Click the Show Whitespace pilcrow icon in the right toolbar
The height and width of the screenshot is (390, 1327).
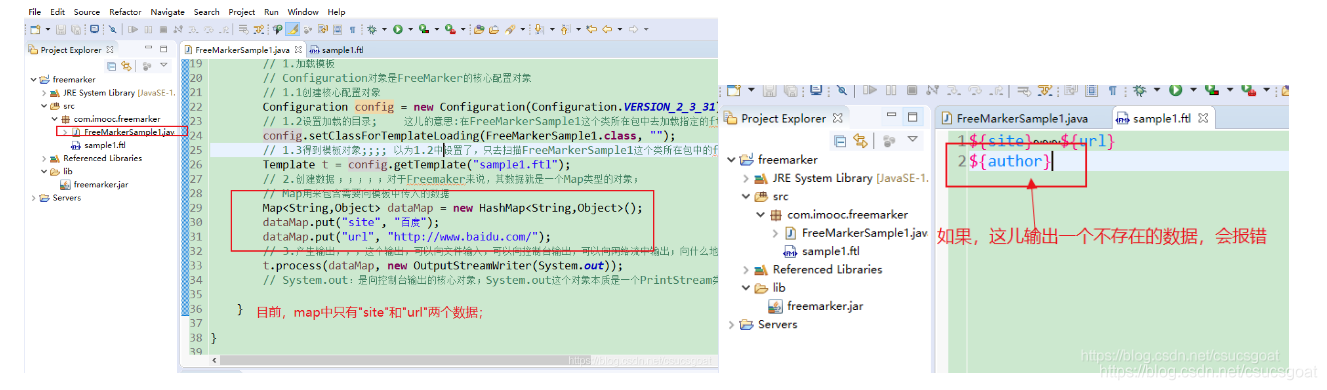1112,90
